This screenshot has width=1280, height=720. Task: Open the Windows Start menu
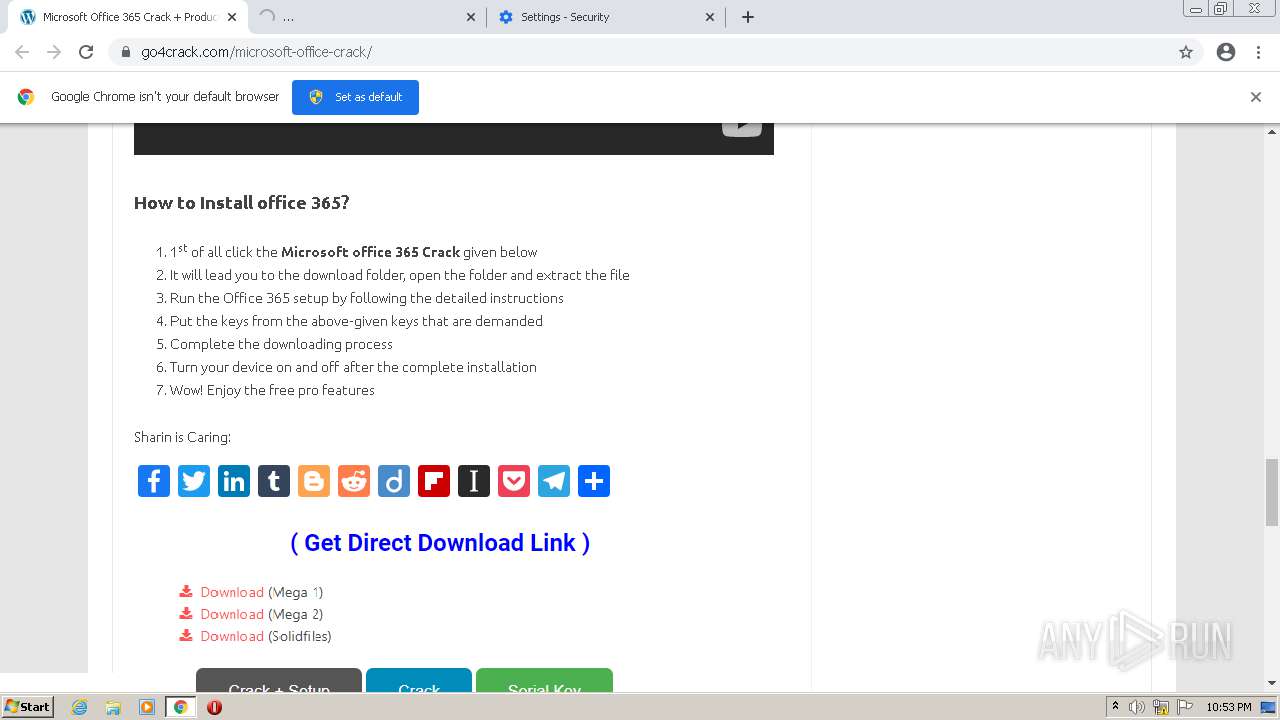point(27,706)
